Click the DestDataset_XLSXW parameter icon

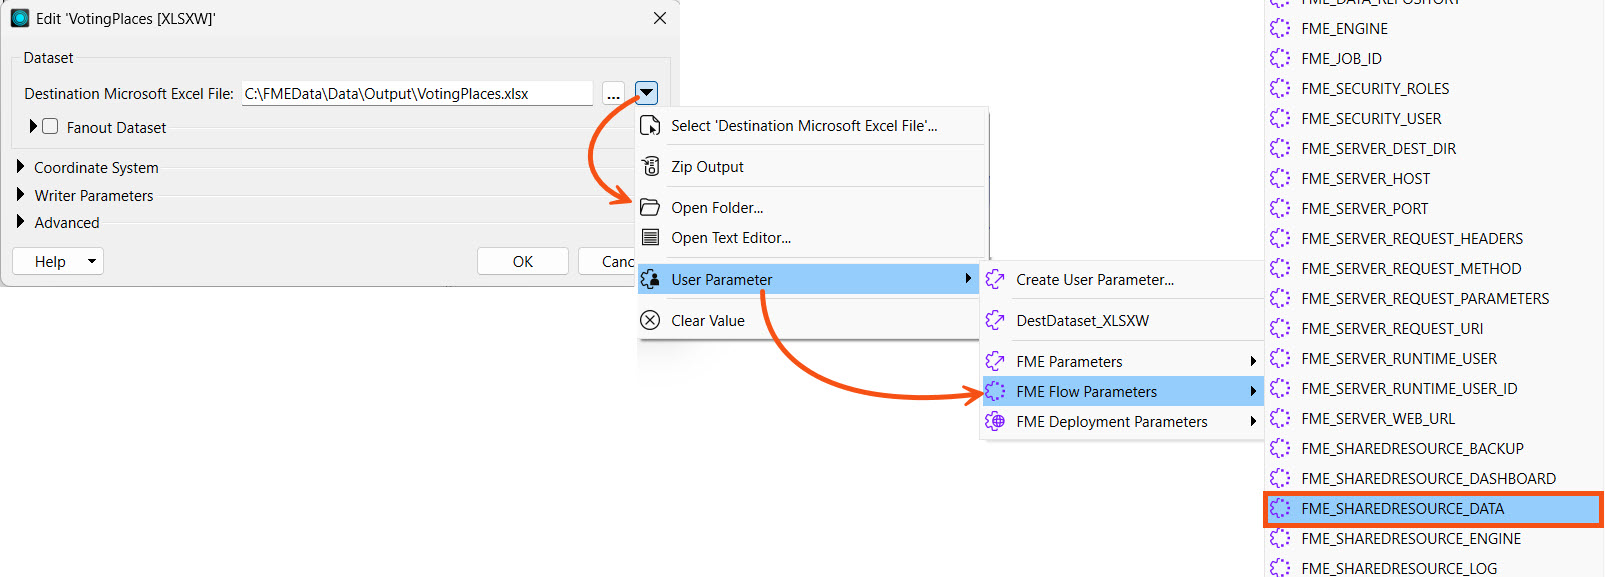995,320
